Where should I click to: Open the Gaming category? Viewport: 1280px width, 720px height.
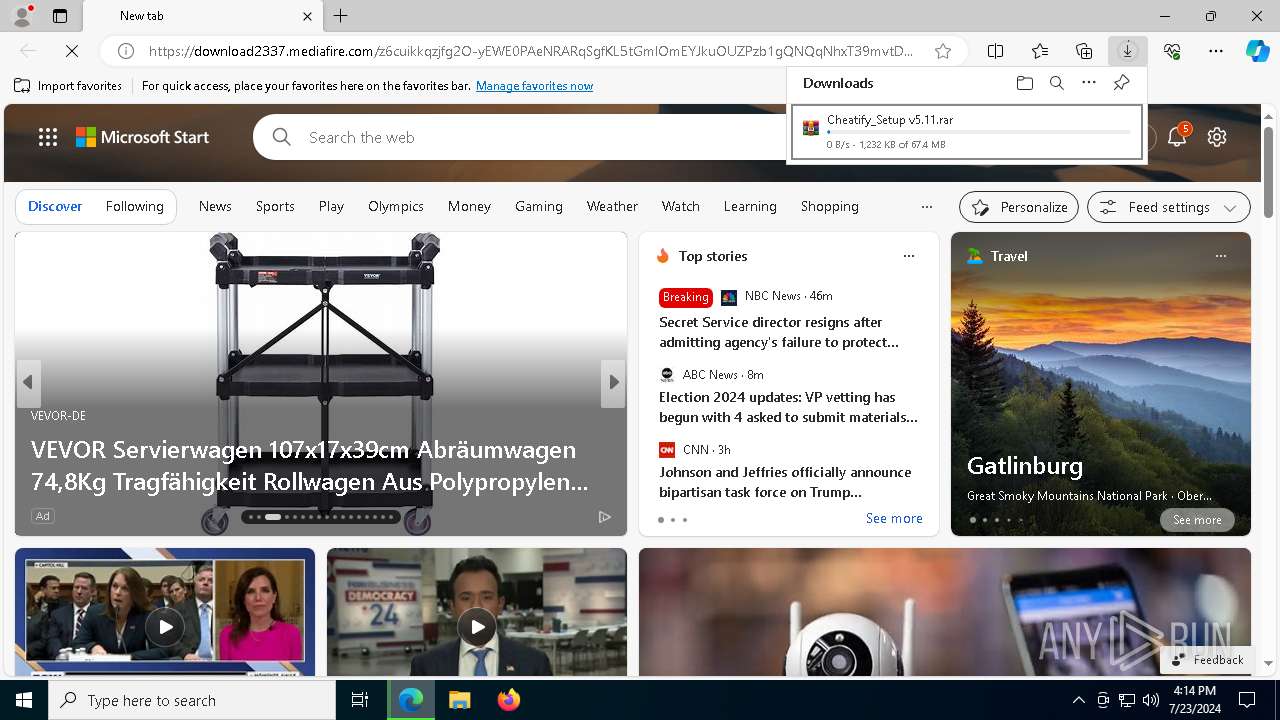pyautogui.click(x=539, y=206)
